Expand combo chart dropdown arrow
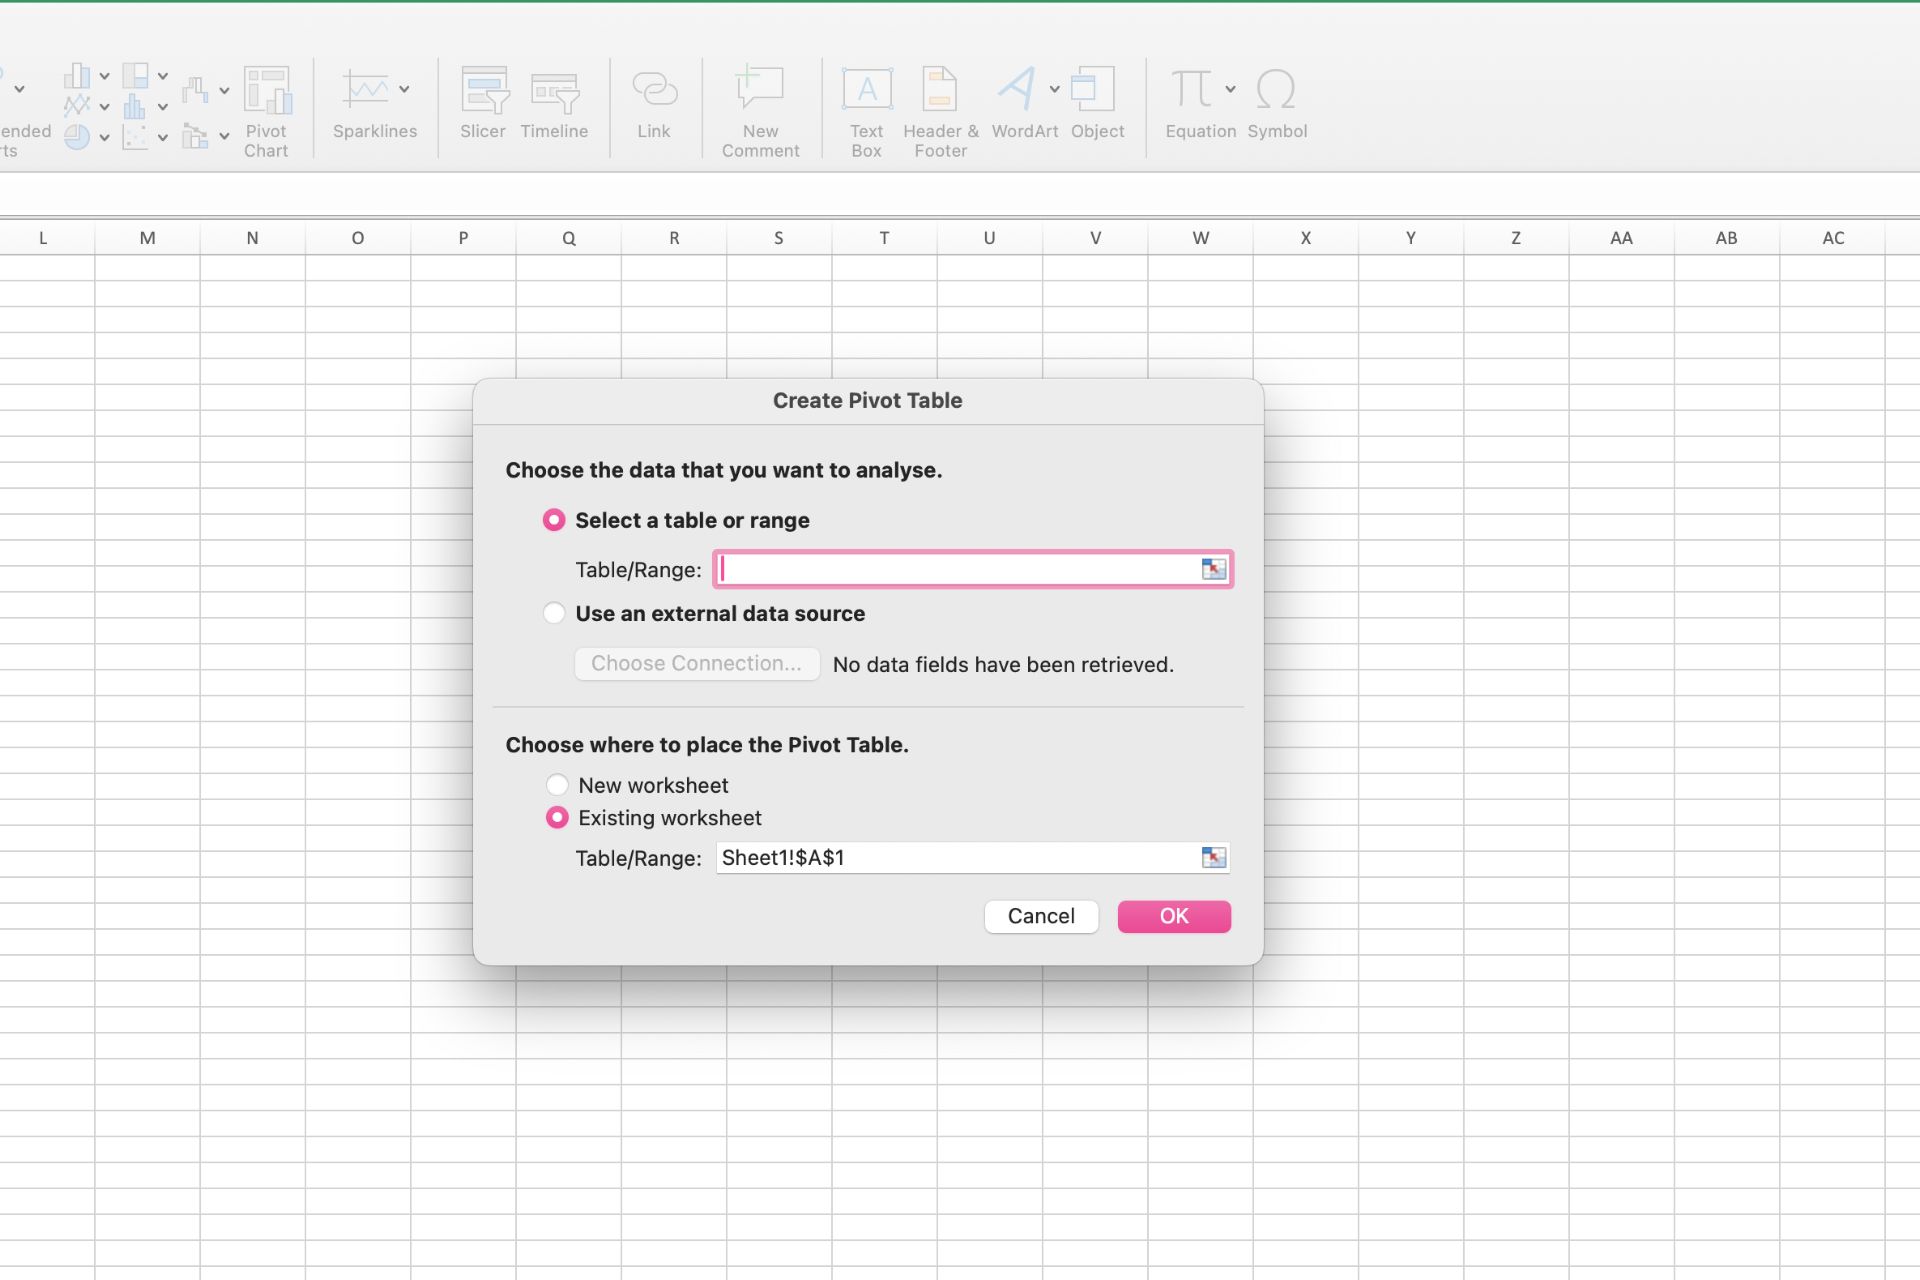 point(224,136)
